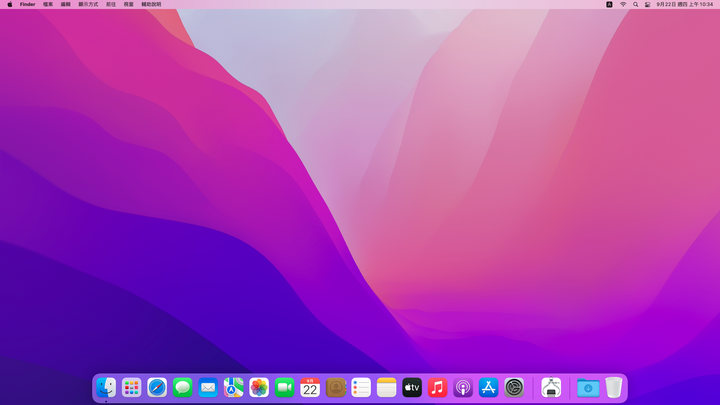Image resolution: width=720 pixels, height=405 pixels.
Task: Open the Finder menu
Action: pyautogui.click(x=28, y=4)
